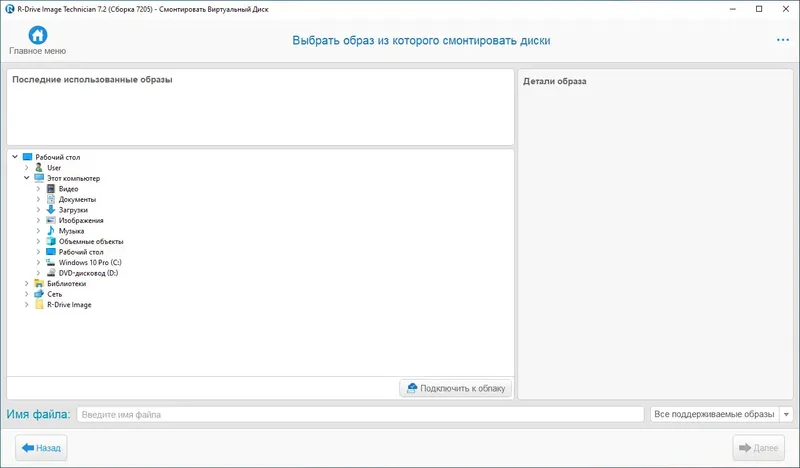
Task: Go to the main menu via home icon
Action: pyautogui.click(x=38, y=35)
